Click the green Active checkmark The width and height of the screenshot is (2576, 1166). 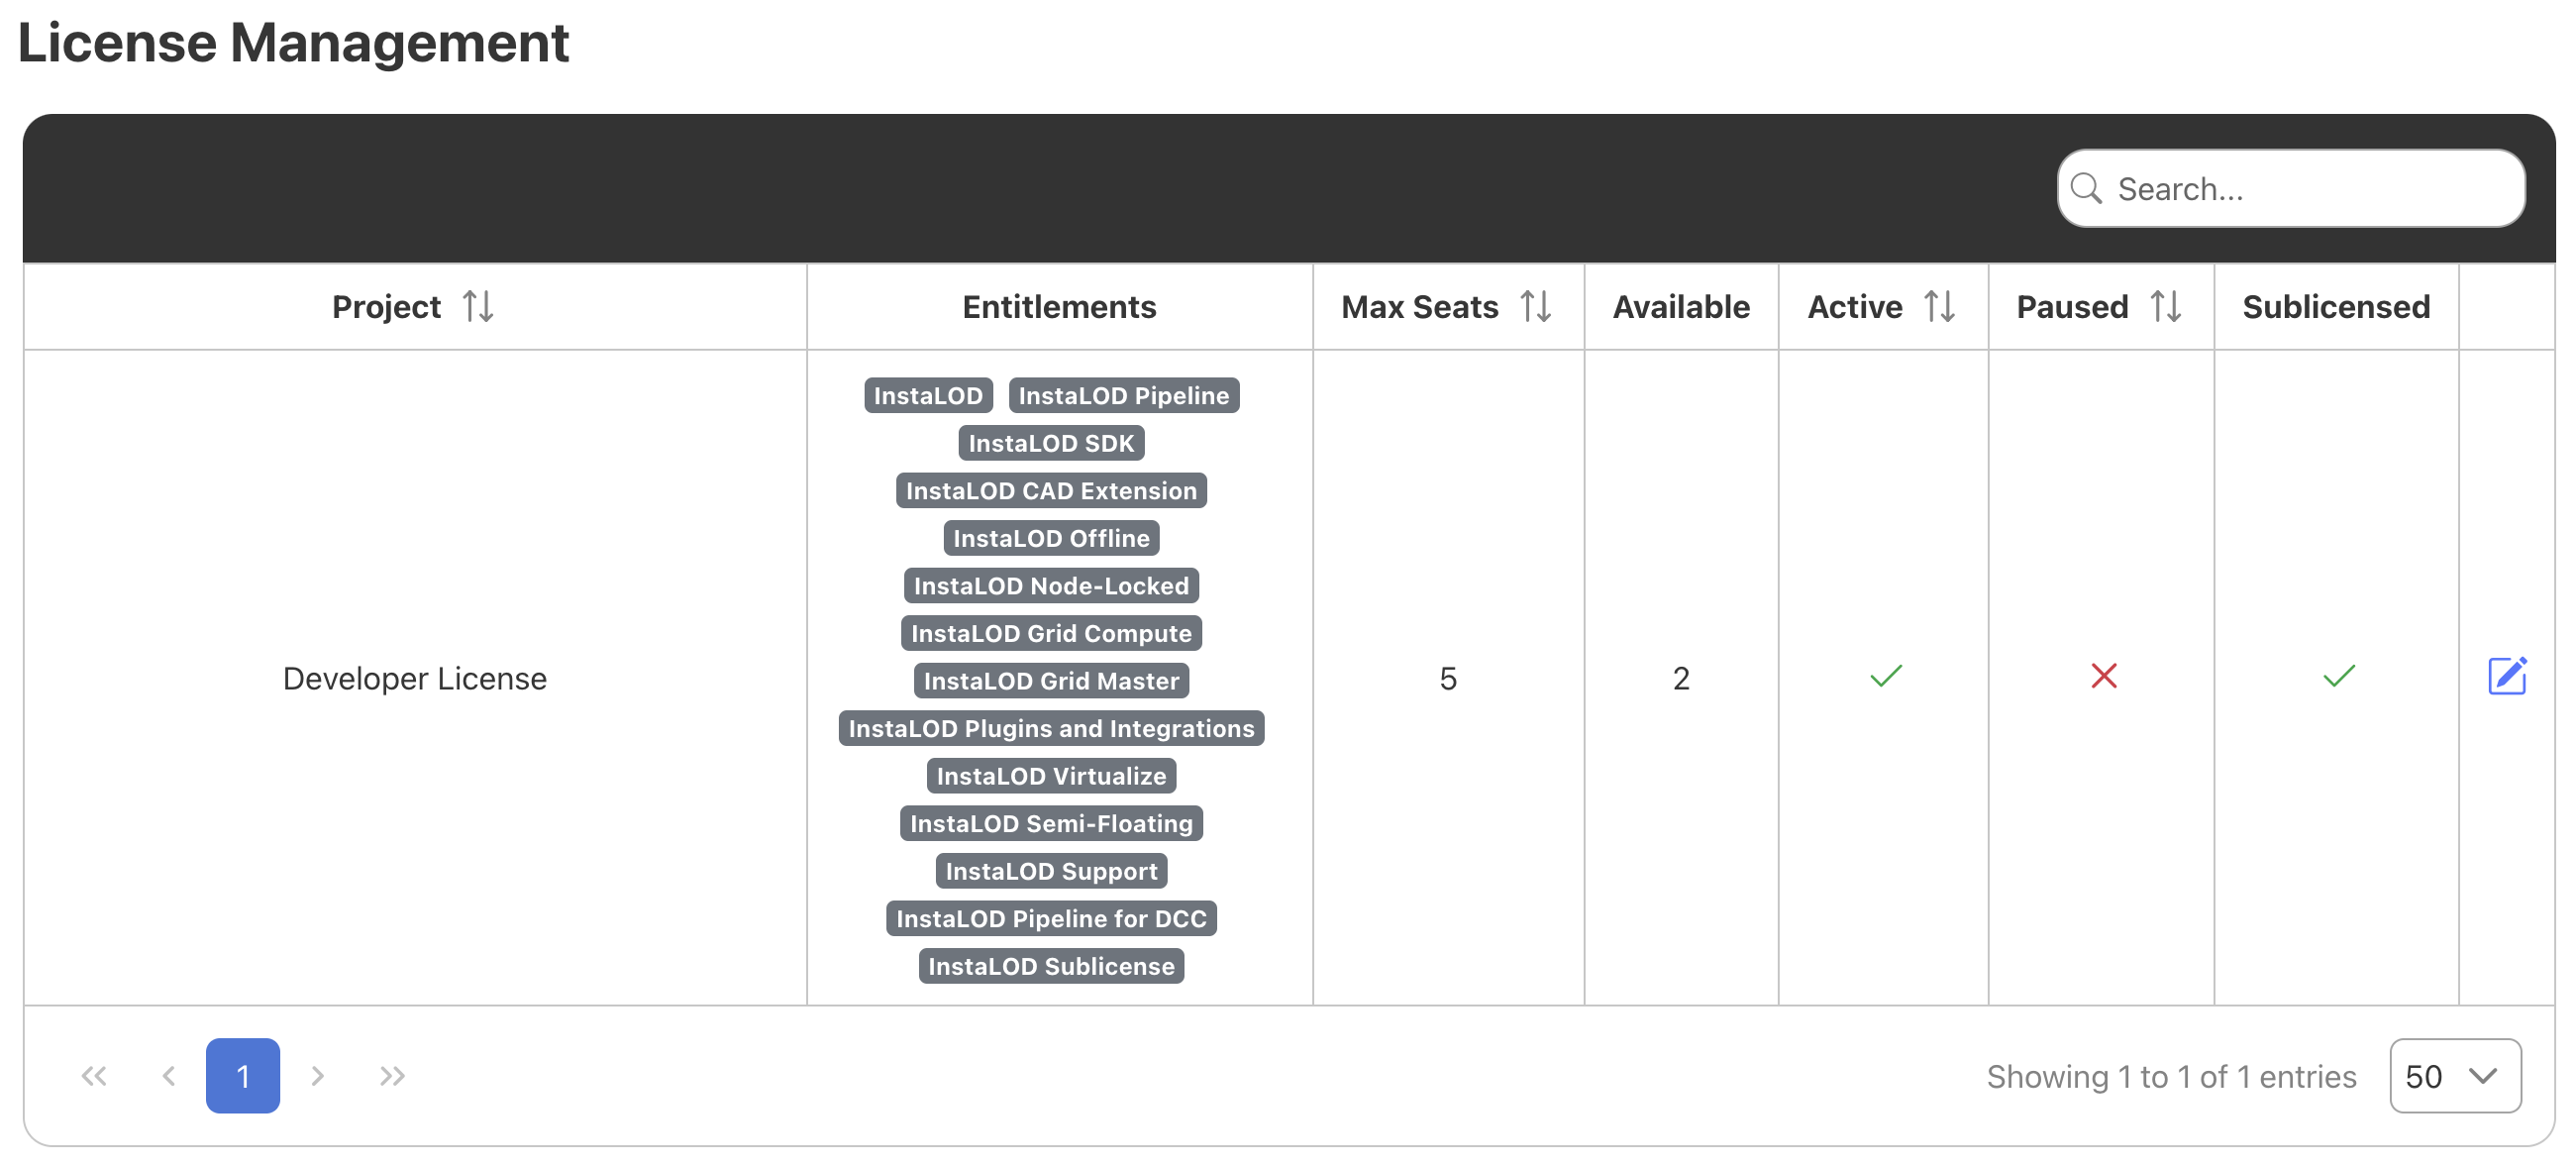click(1885, 677)
